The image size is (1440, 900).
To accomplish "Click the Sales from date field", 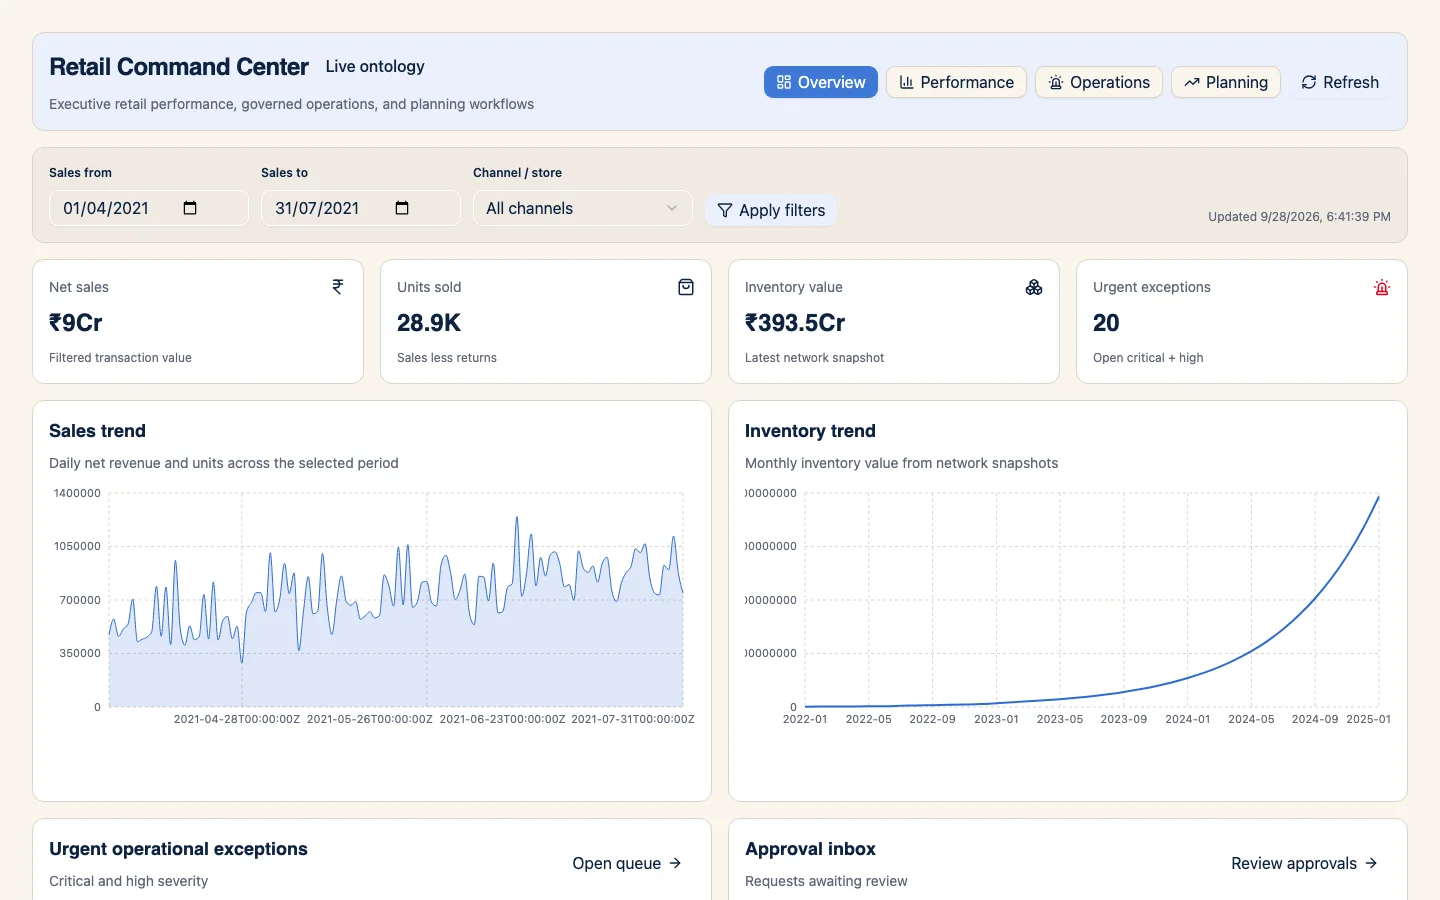I will tap(149, 208).
